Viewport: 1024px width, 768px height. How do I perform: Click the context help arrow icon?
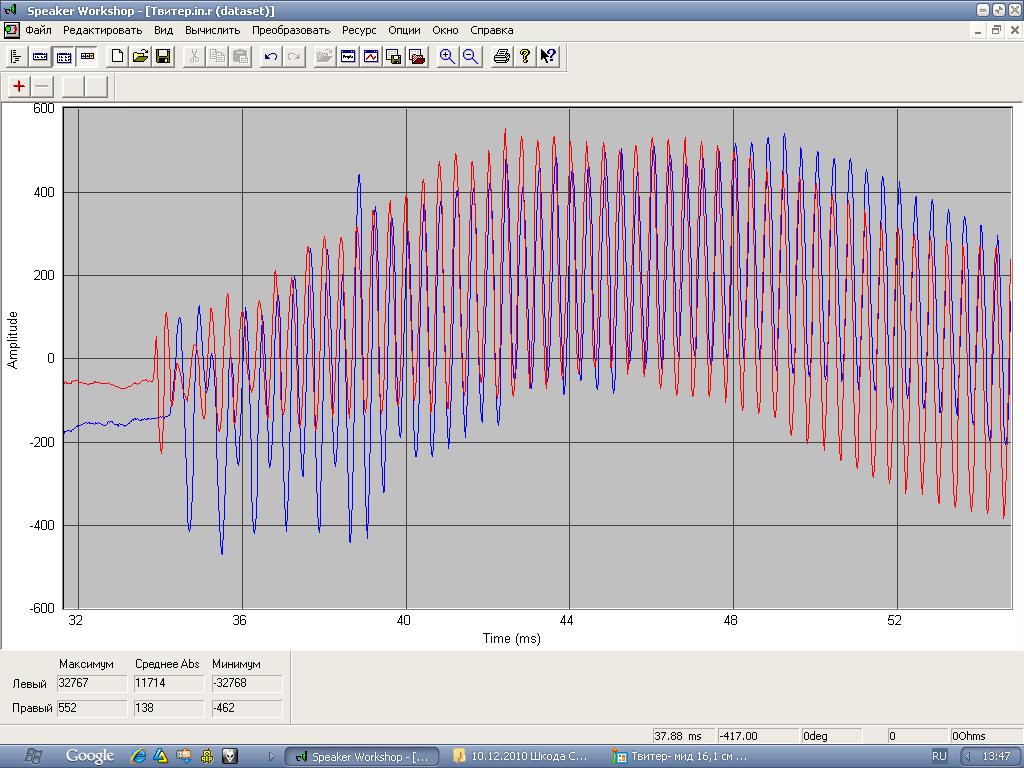(x=547, y=57)
